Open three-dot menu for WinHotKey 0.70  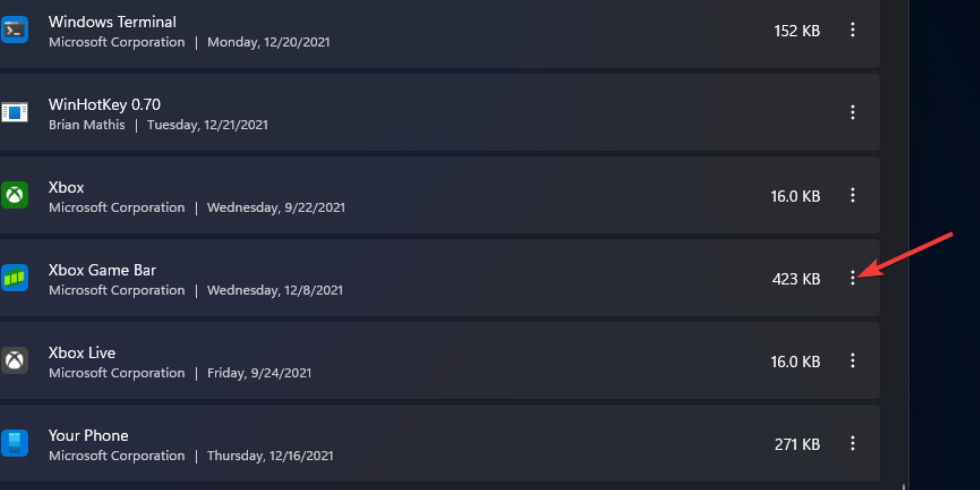pos(853,113)
